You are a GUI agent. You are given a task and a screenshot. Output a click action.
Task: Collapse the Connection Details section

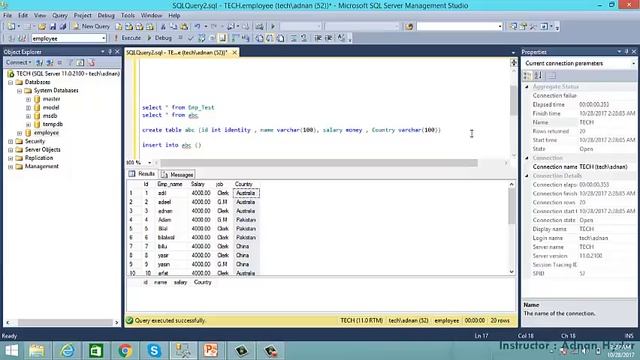(x=527, y=176)
